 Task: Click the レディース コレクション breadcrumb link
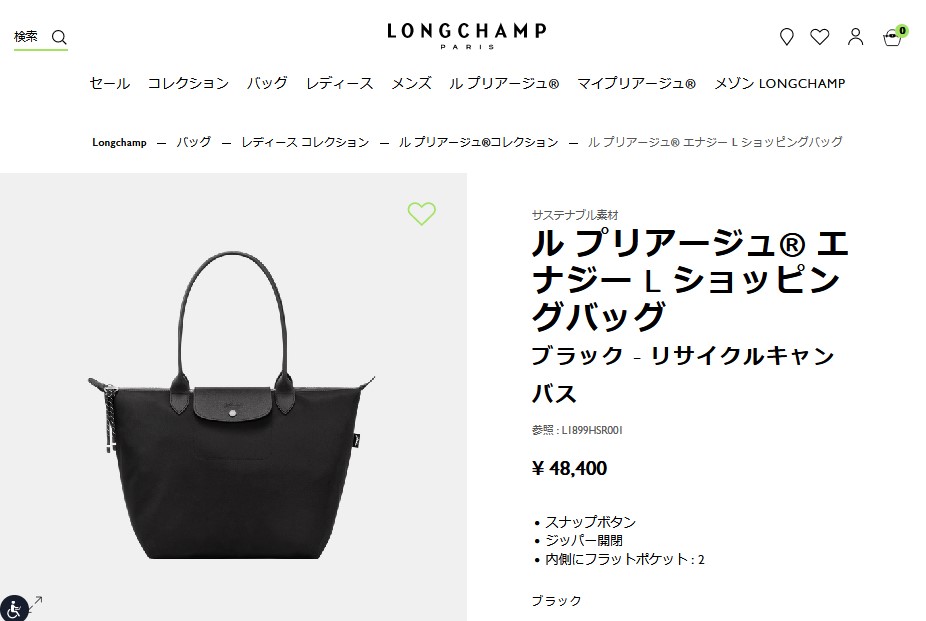coord(305,142)
